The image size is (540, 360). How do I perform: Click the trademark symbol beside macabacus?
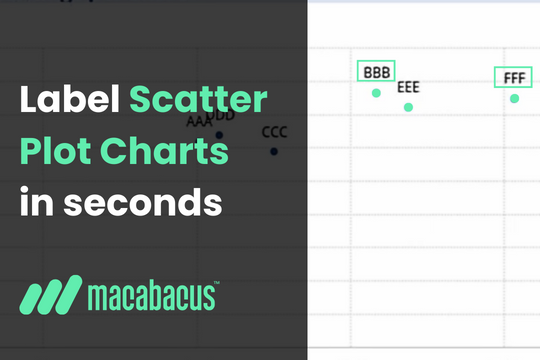click(217, 283)
